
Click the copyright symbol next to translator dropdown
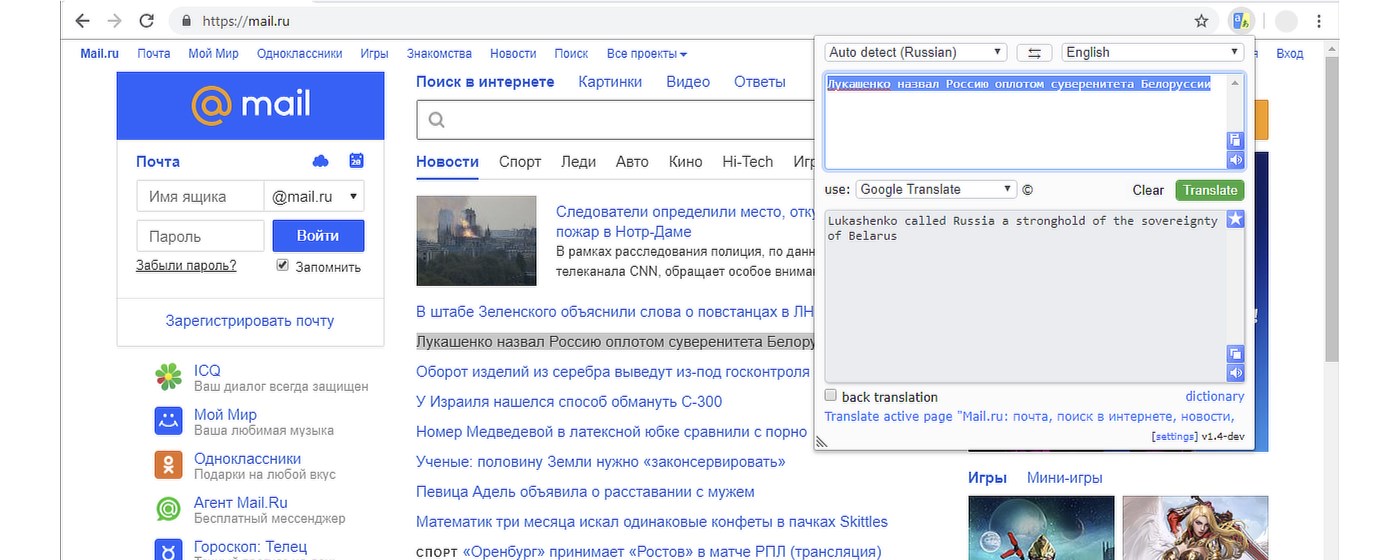(x=1028, y=190)
